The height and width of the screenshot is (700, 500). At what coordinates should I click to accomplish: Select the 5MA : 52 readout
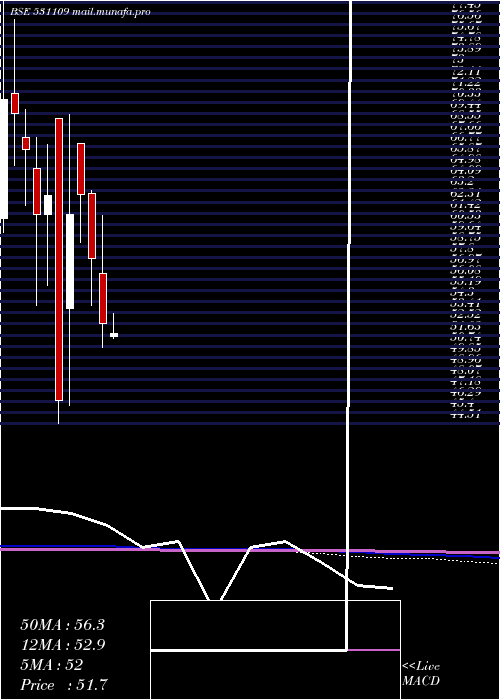tap(51, 665)
